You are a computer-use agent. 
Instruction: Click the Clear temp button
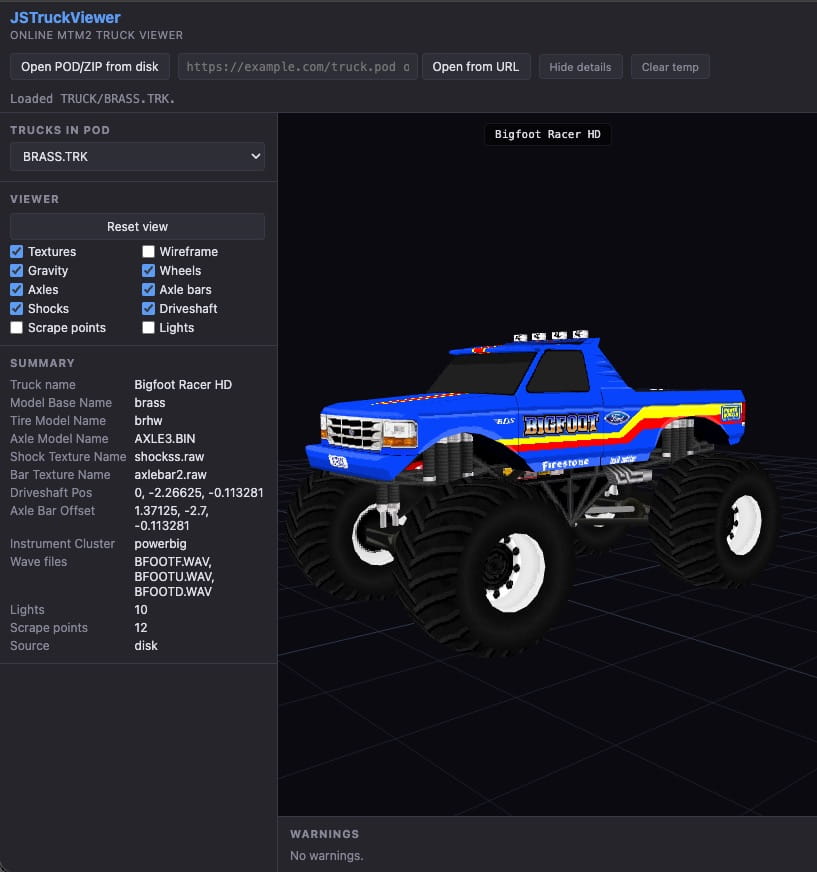click(x=670, y=67)
